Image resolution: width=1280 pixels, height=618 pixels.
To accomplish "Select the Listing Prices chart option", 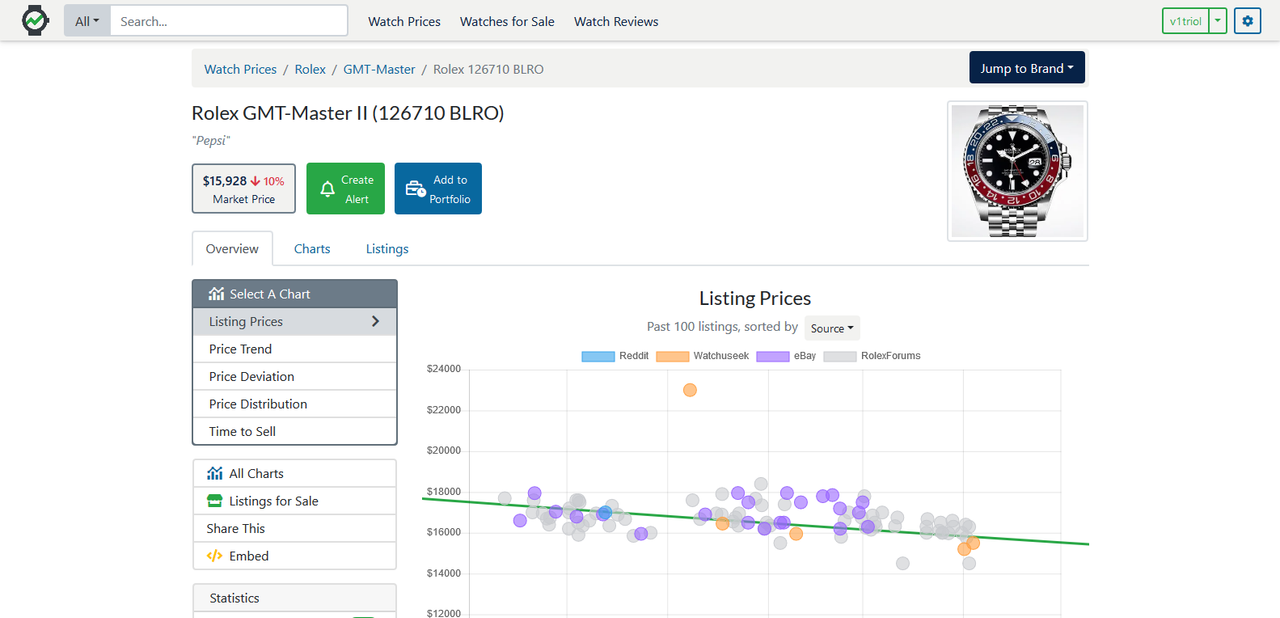I will (295, 321).
